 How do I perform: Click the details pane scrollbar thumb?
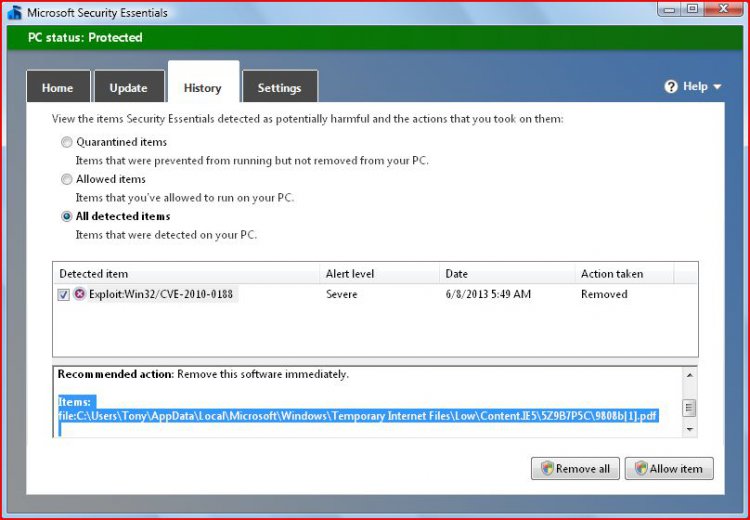click(x=689, y=408)
